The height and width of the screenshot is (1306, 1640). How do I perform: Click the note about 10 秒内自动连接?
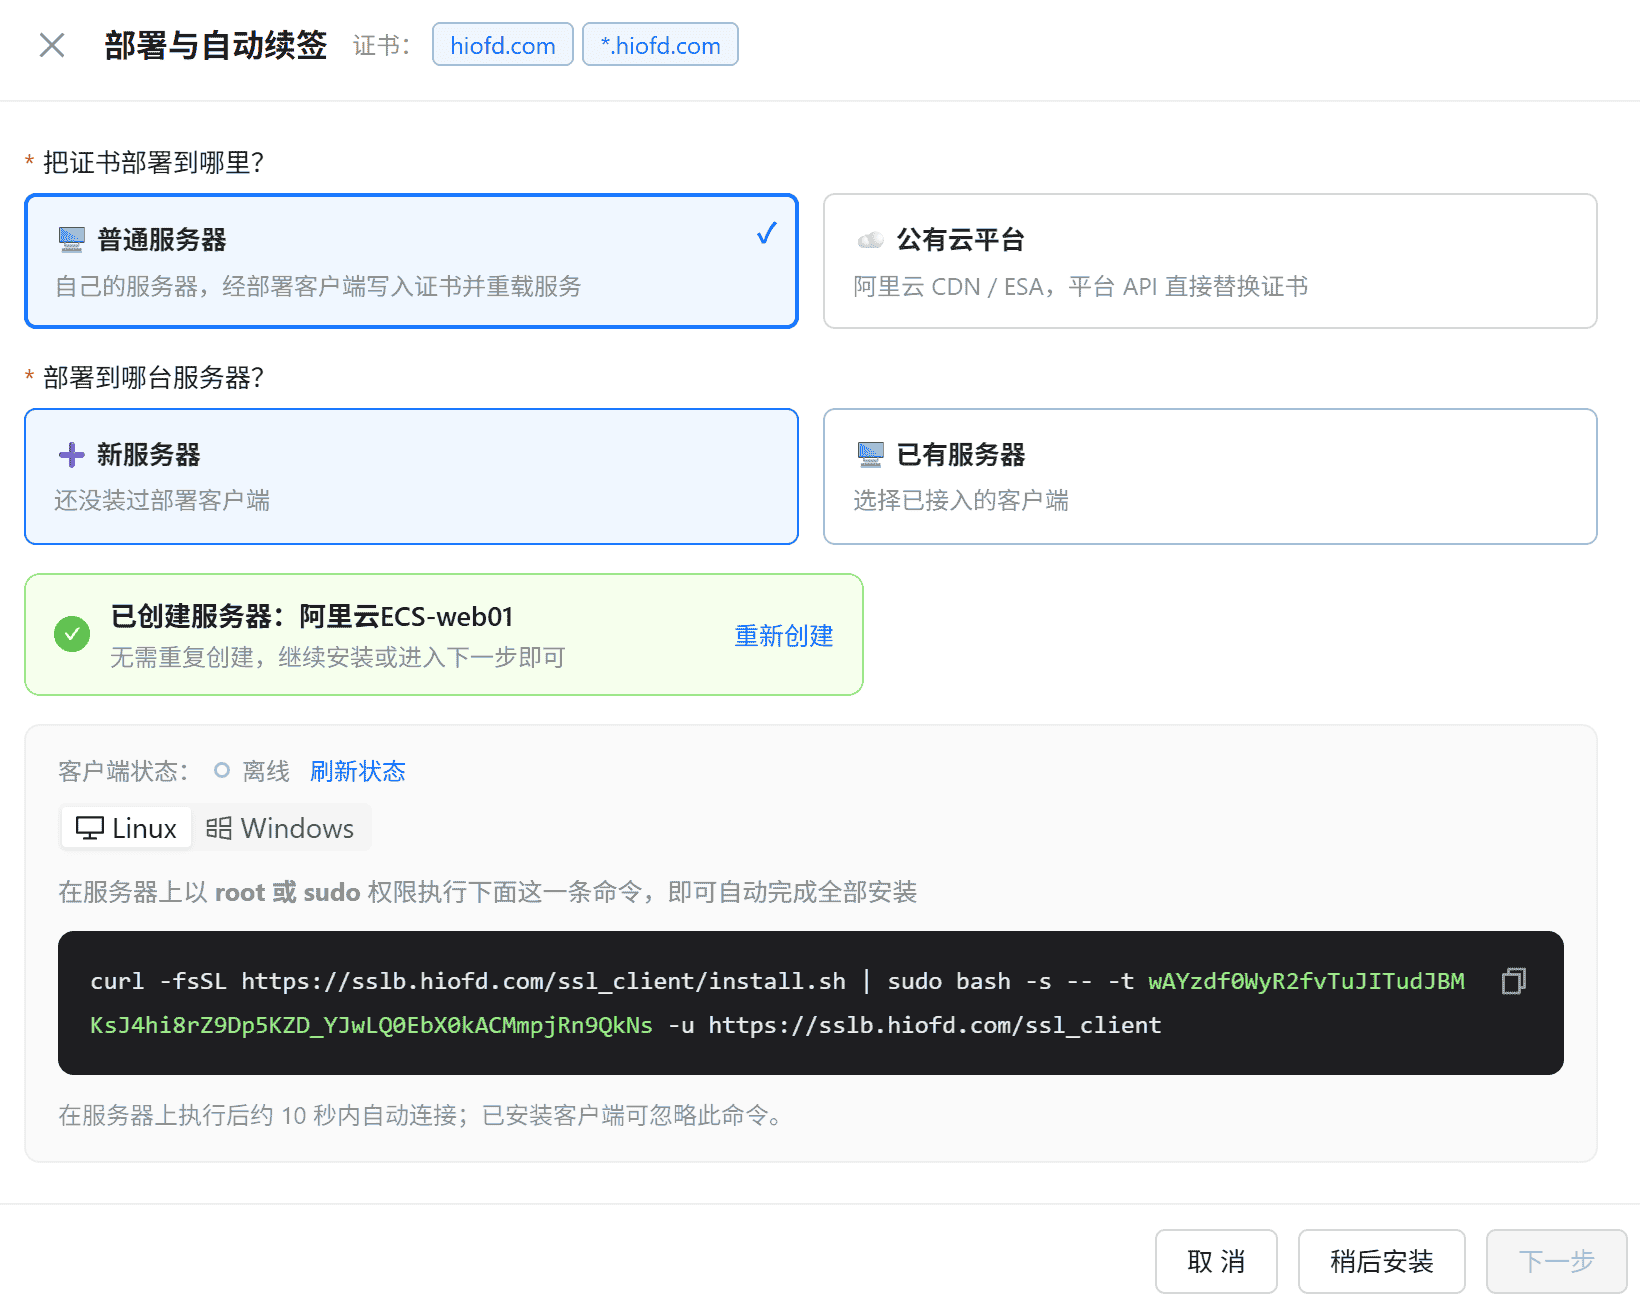tap(420, 1115)
